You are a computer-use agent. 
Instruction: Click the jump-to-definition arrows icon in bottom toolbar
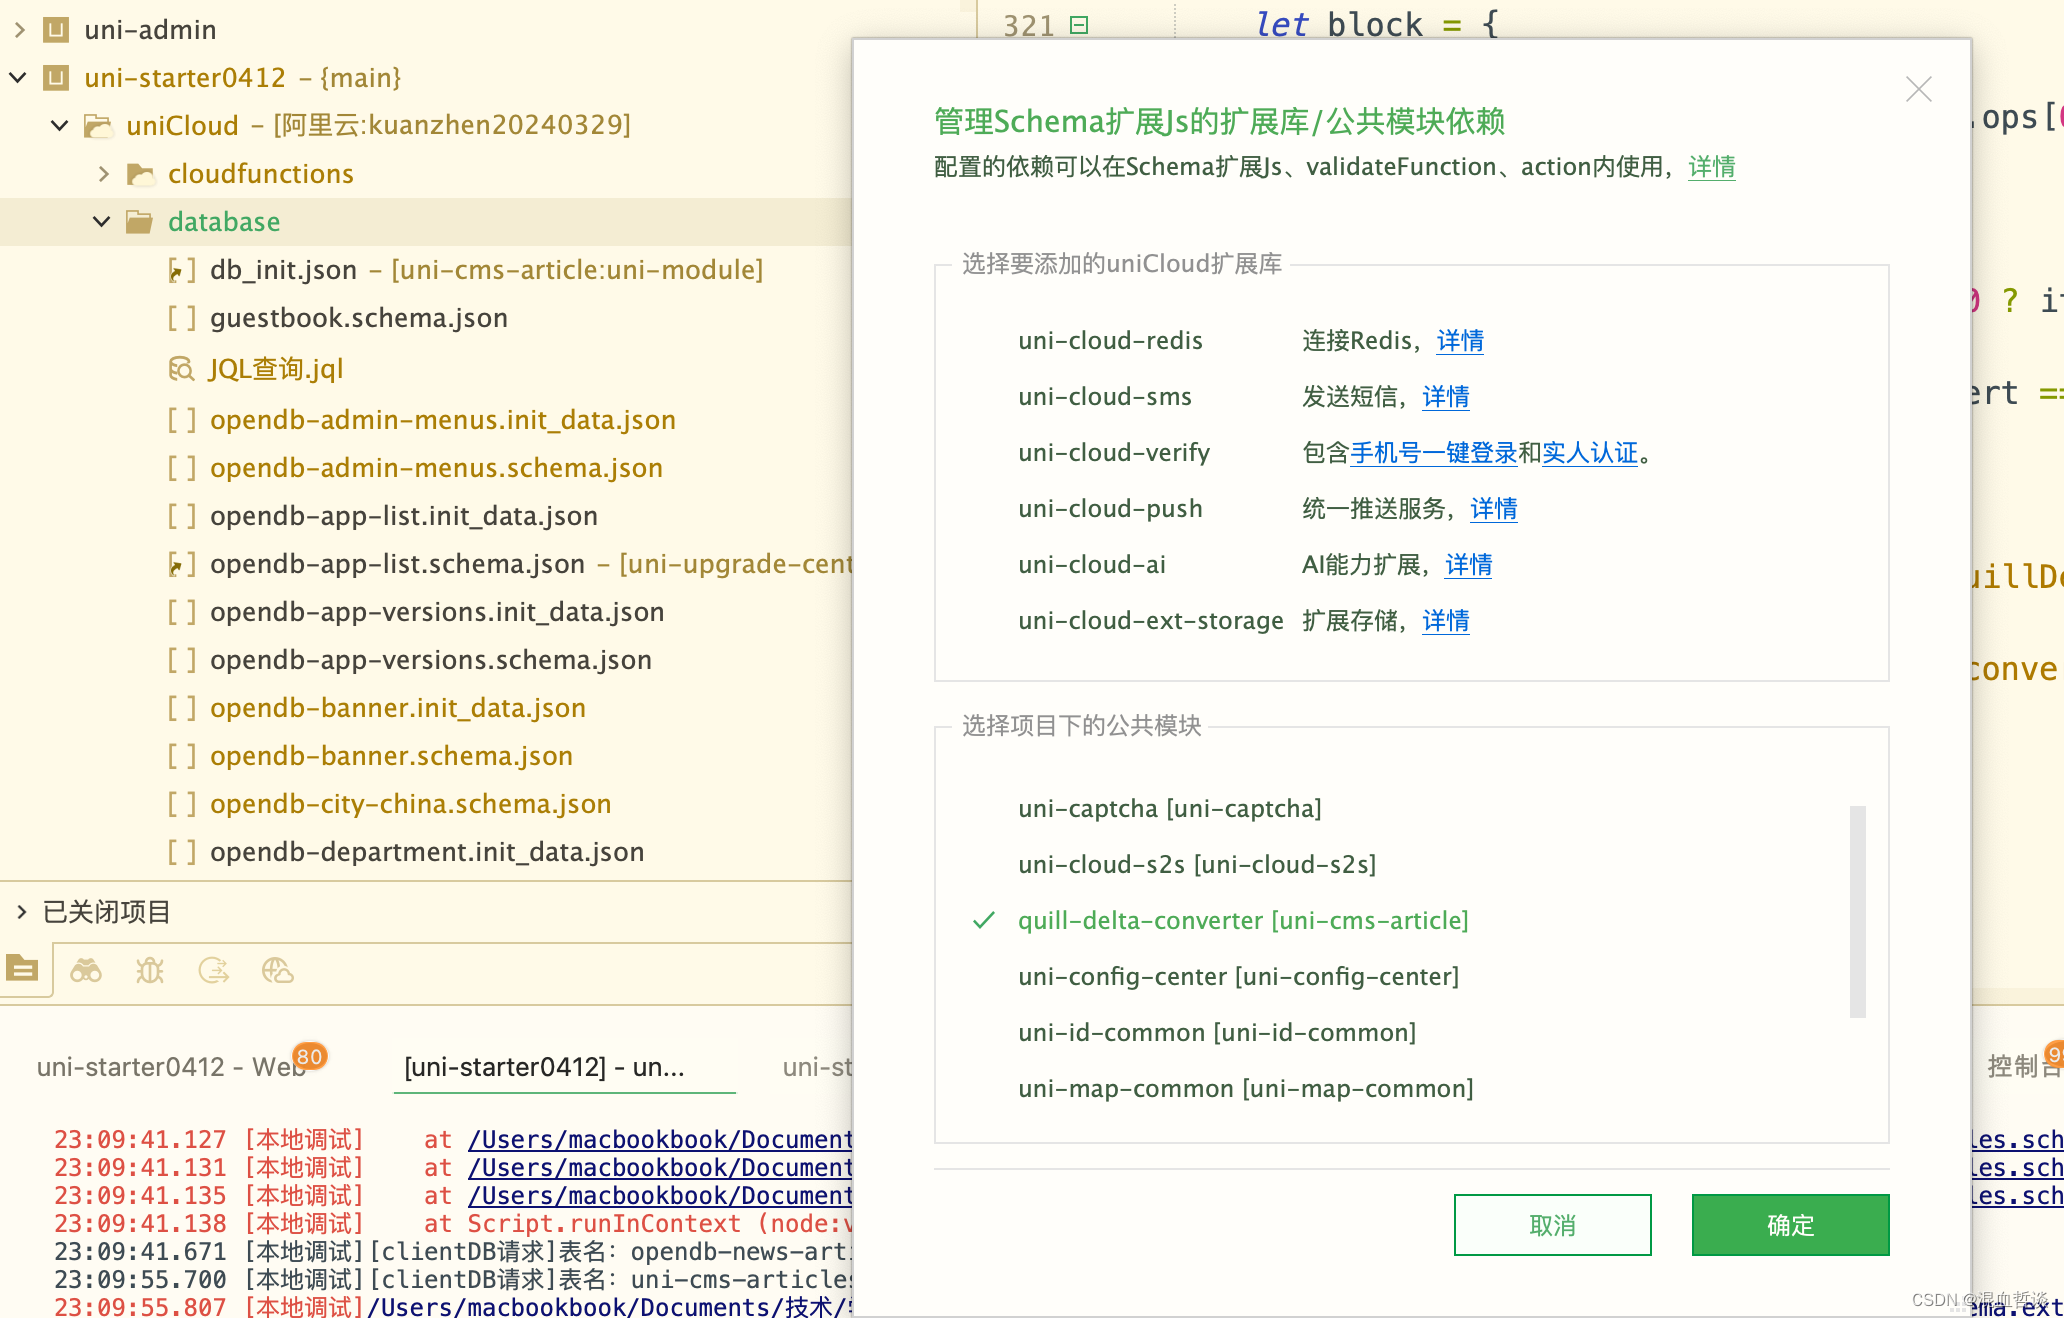(214, 969)
